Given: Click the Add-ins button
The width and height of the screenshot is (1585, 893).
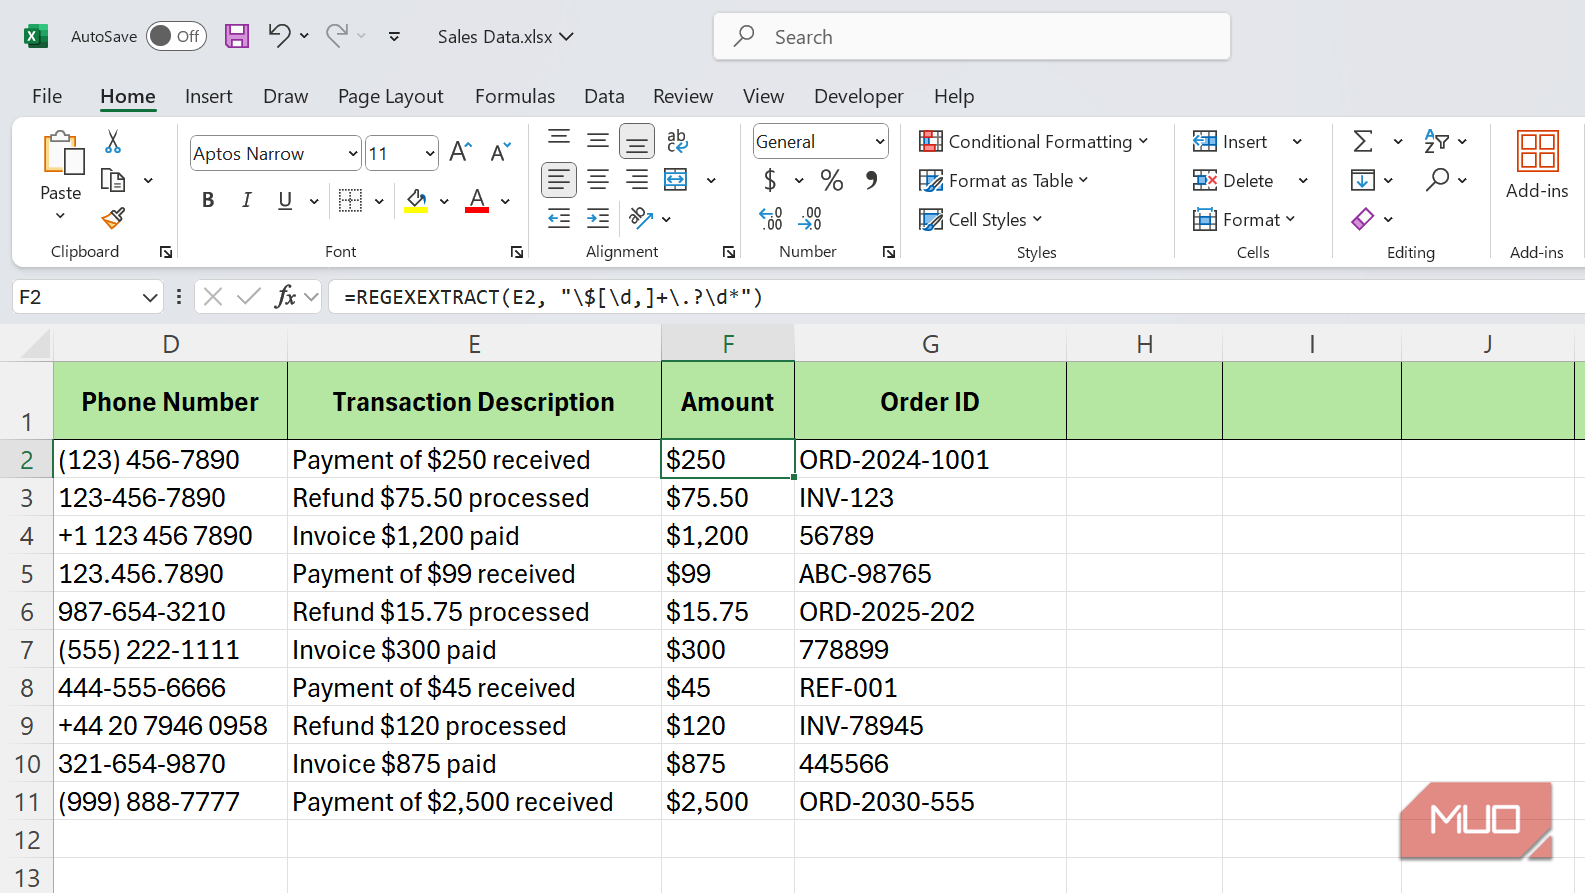Looking at the screenshot, I should (1536, 165).
